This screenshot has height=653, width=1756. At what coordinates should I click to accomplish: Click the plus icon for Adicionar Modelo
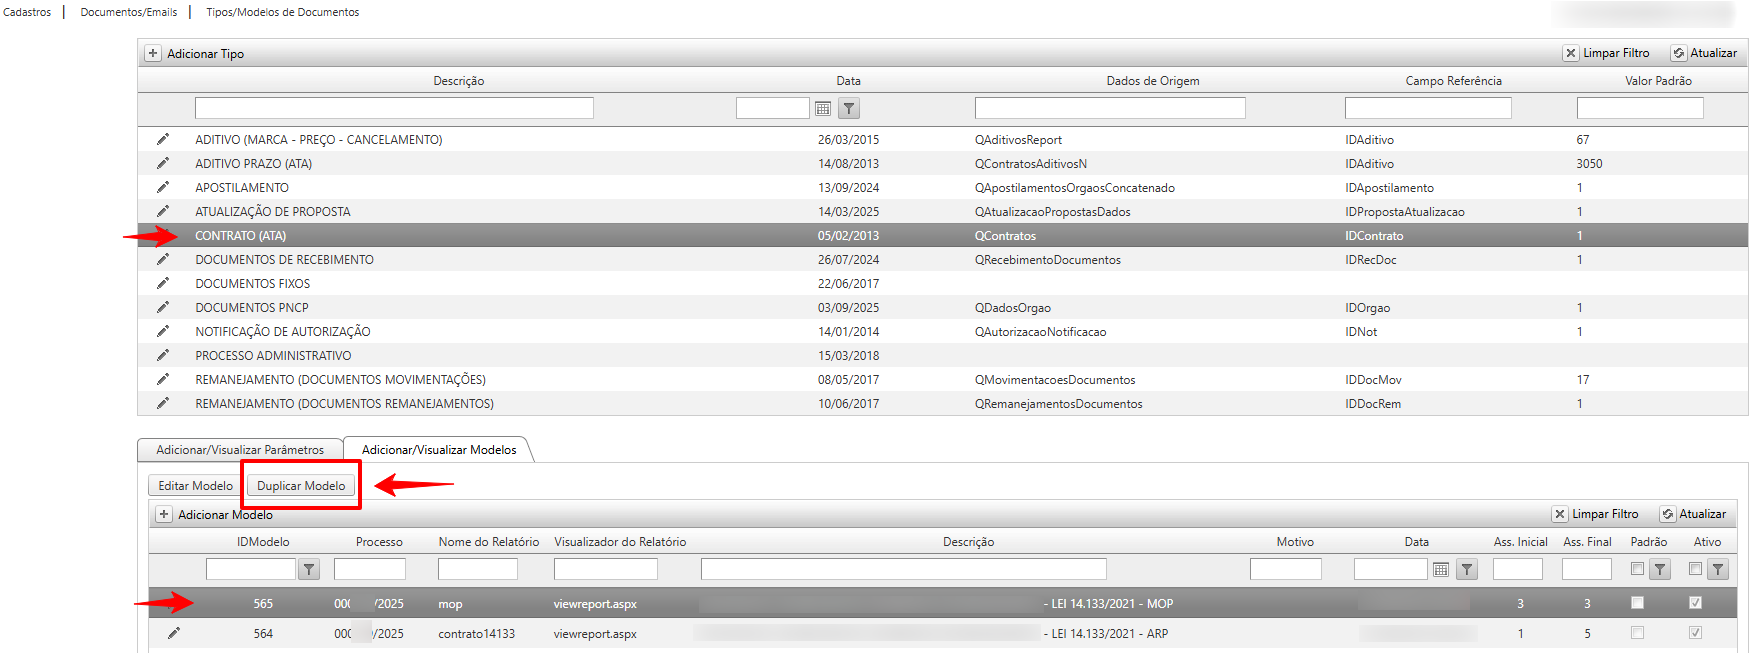[x=164, y=515]
